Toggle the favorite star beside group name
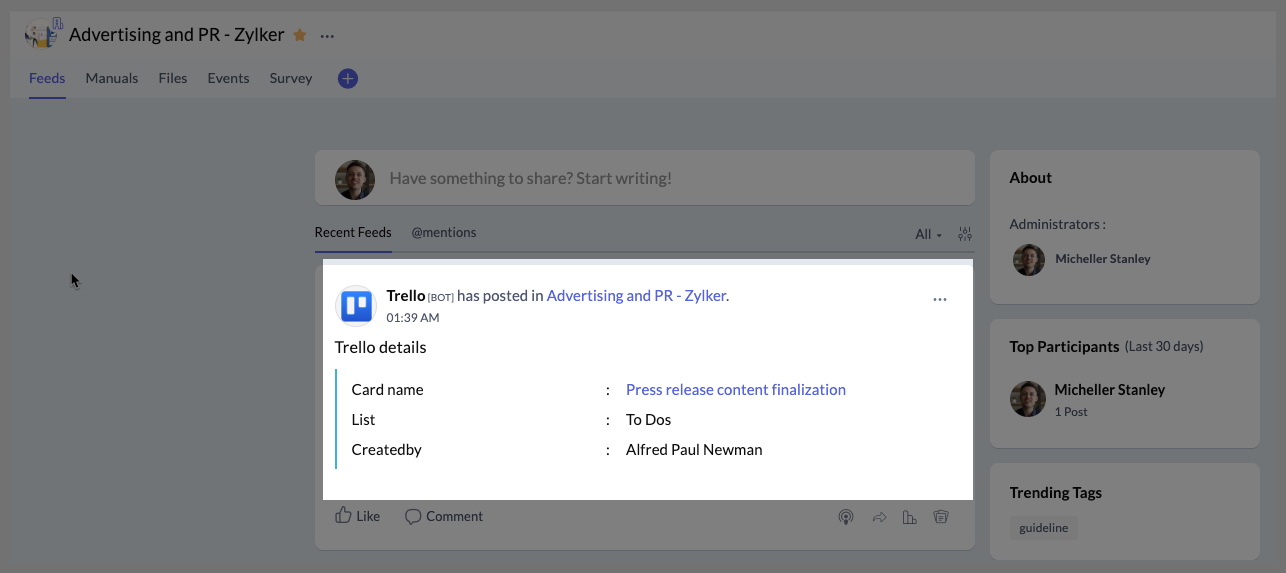Viewport: 1286px width, 573px height. [300, 35]
